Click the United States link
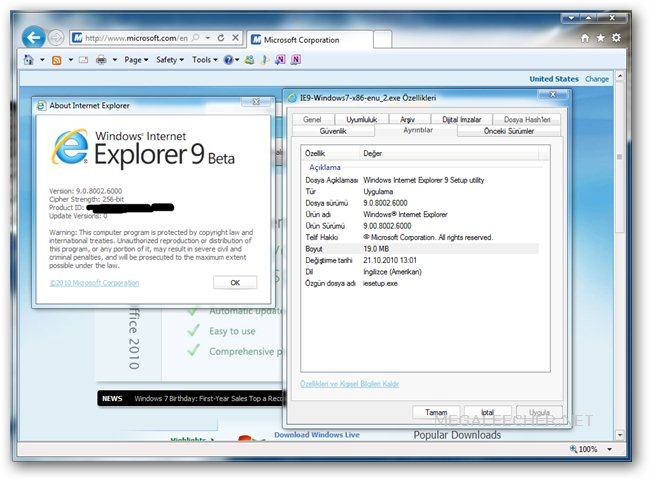The image size is (650, 480). click(x=554, y=79)
